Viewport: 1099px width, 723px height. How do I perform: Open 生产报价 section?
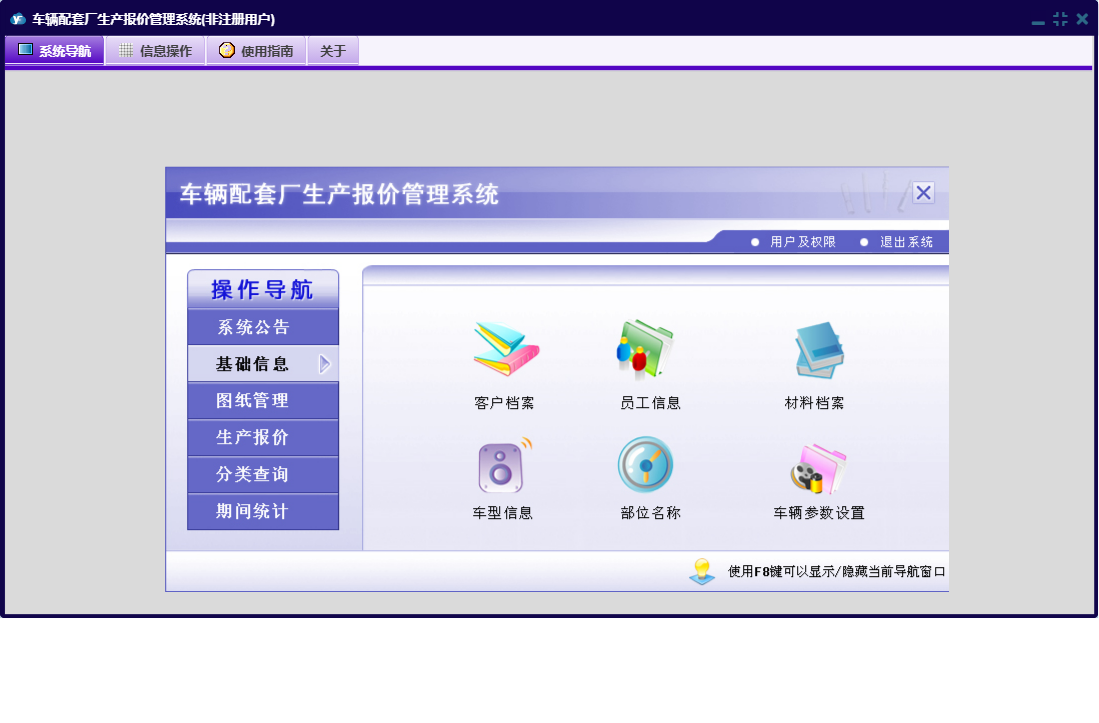click(253, 438)
